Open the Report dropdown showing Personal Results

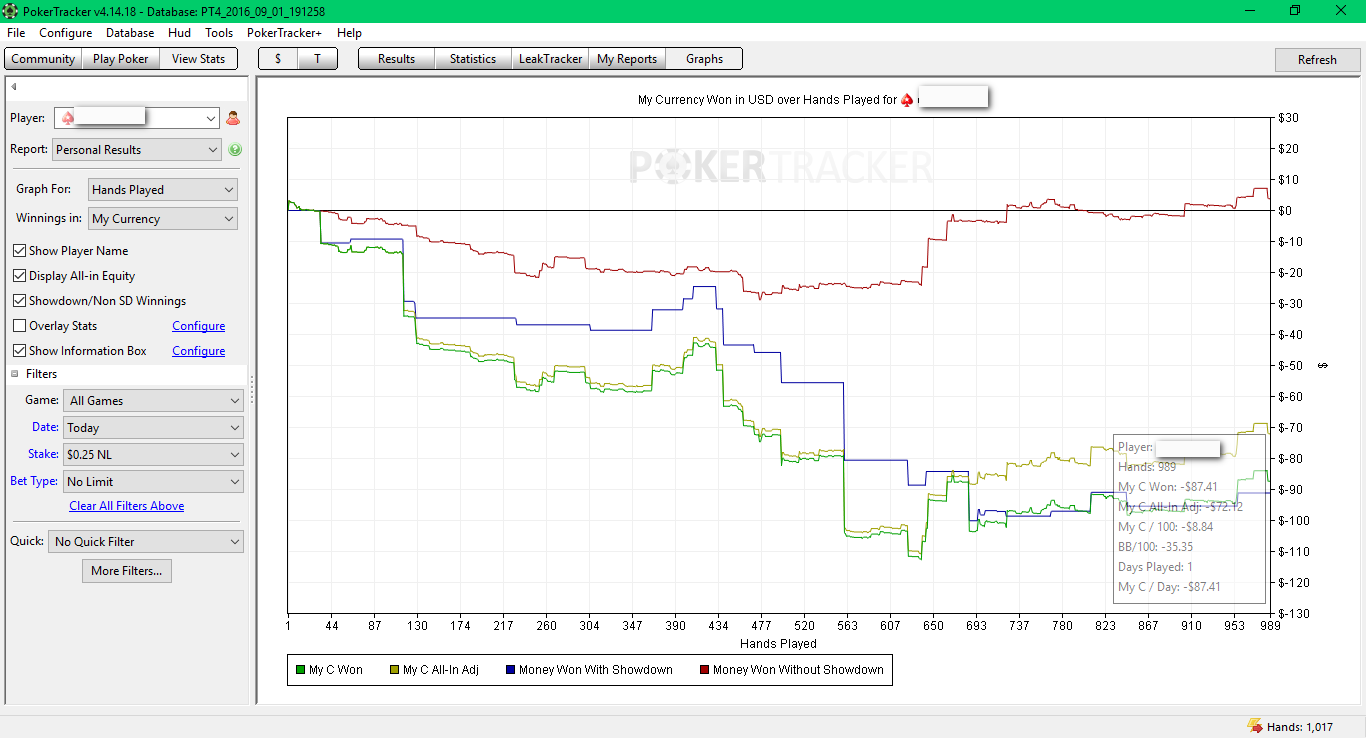136,150
